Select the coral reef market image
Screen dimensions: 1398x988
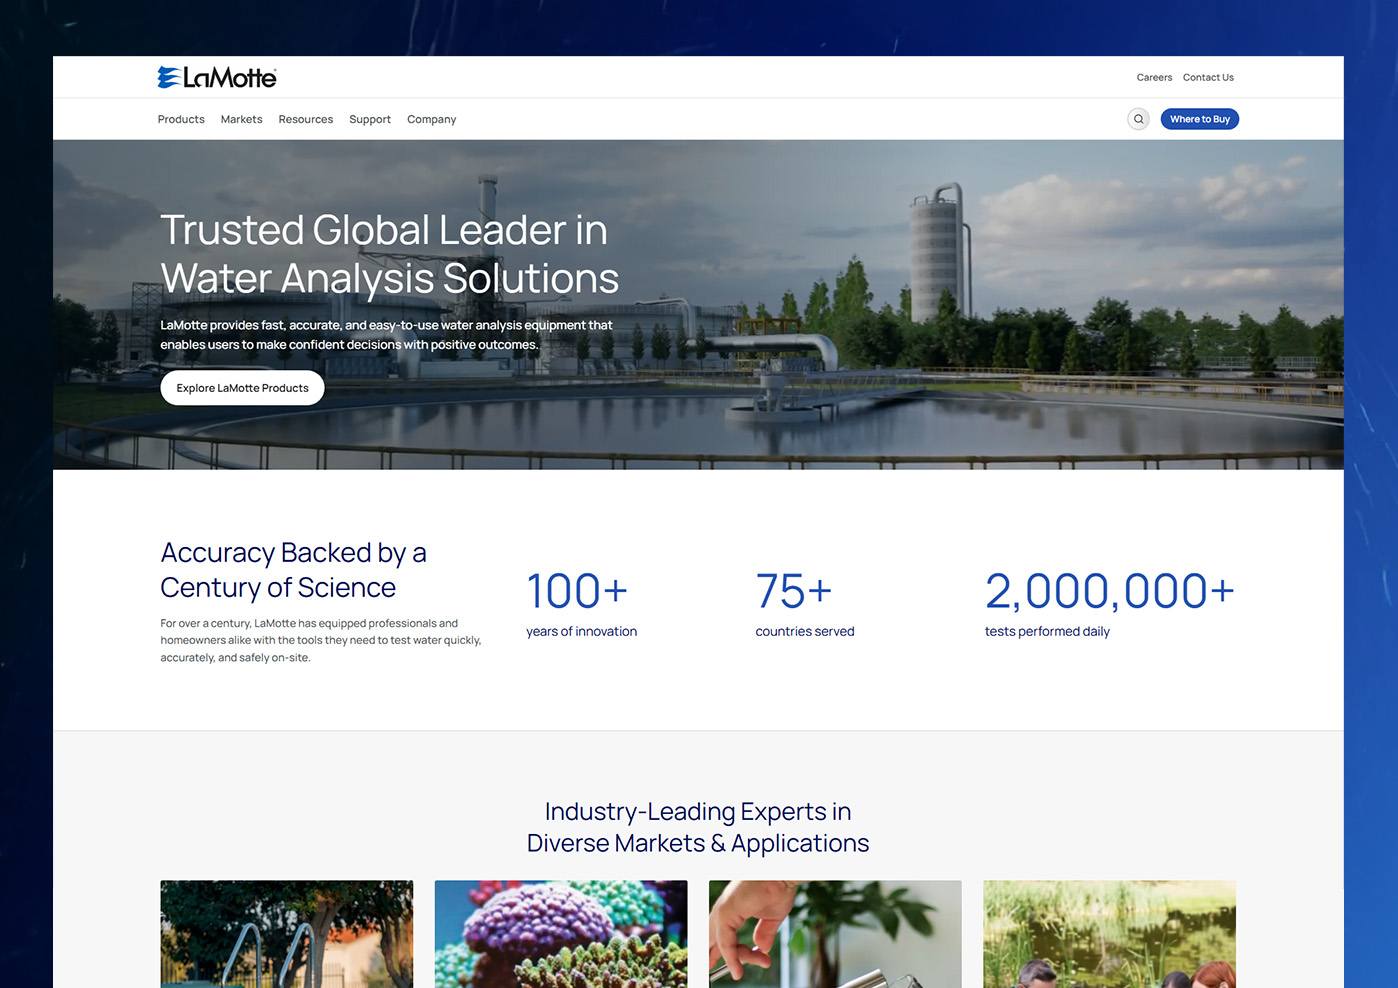561,934
